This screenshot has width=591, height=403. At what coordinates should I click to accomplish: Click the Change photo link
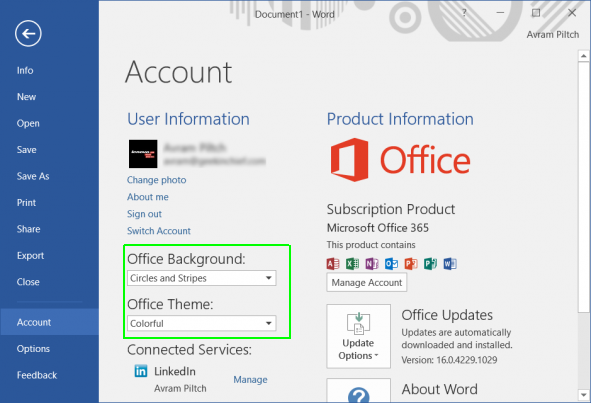156,180
